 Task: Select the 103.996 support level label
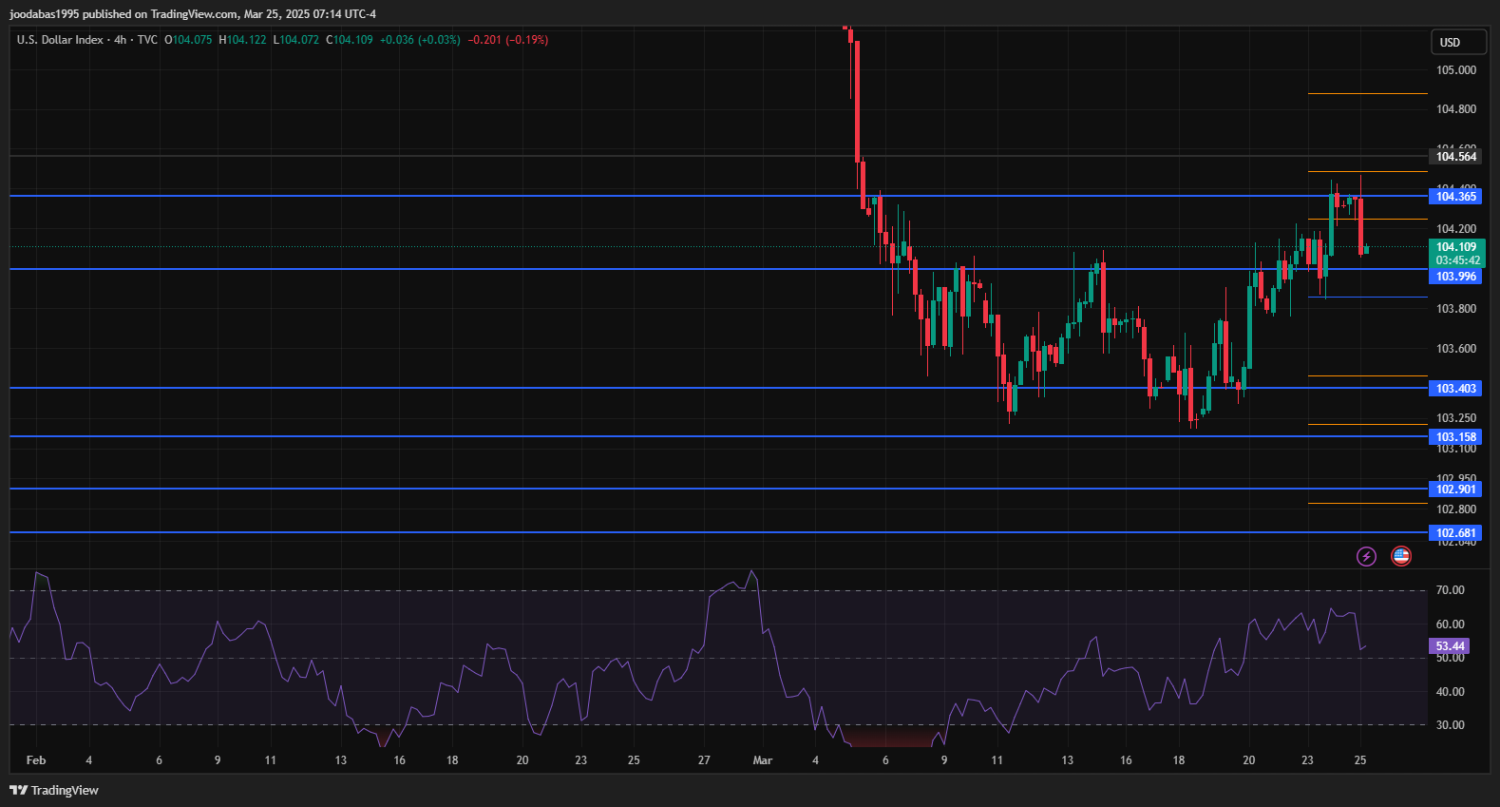[x=1456, y=276]
